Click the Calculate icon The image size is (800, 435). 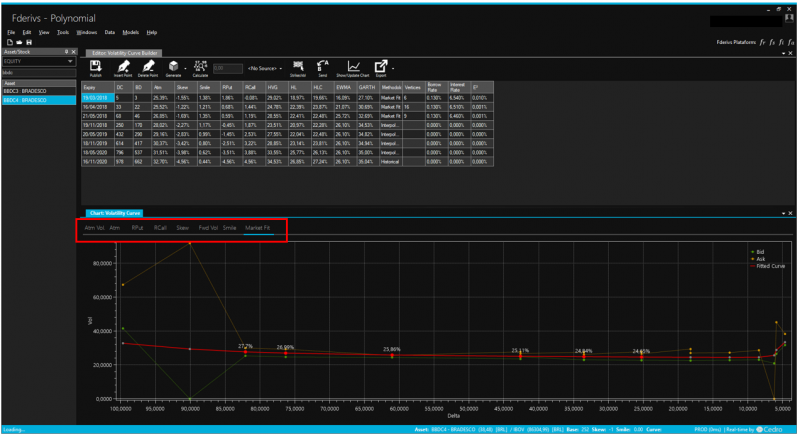pyautogui.click(x=200, y=66)
